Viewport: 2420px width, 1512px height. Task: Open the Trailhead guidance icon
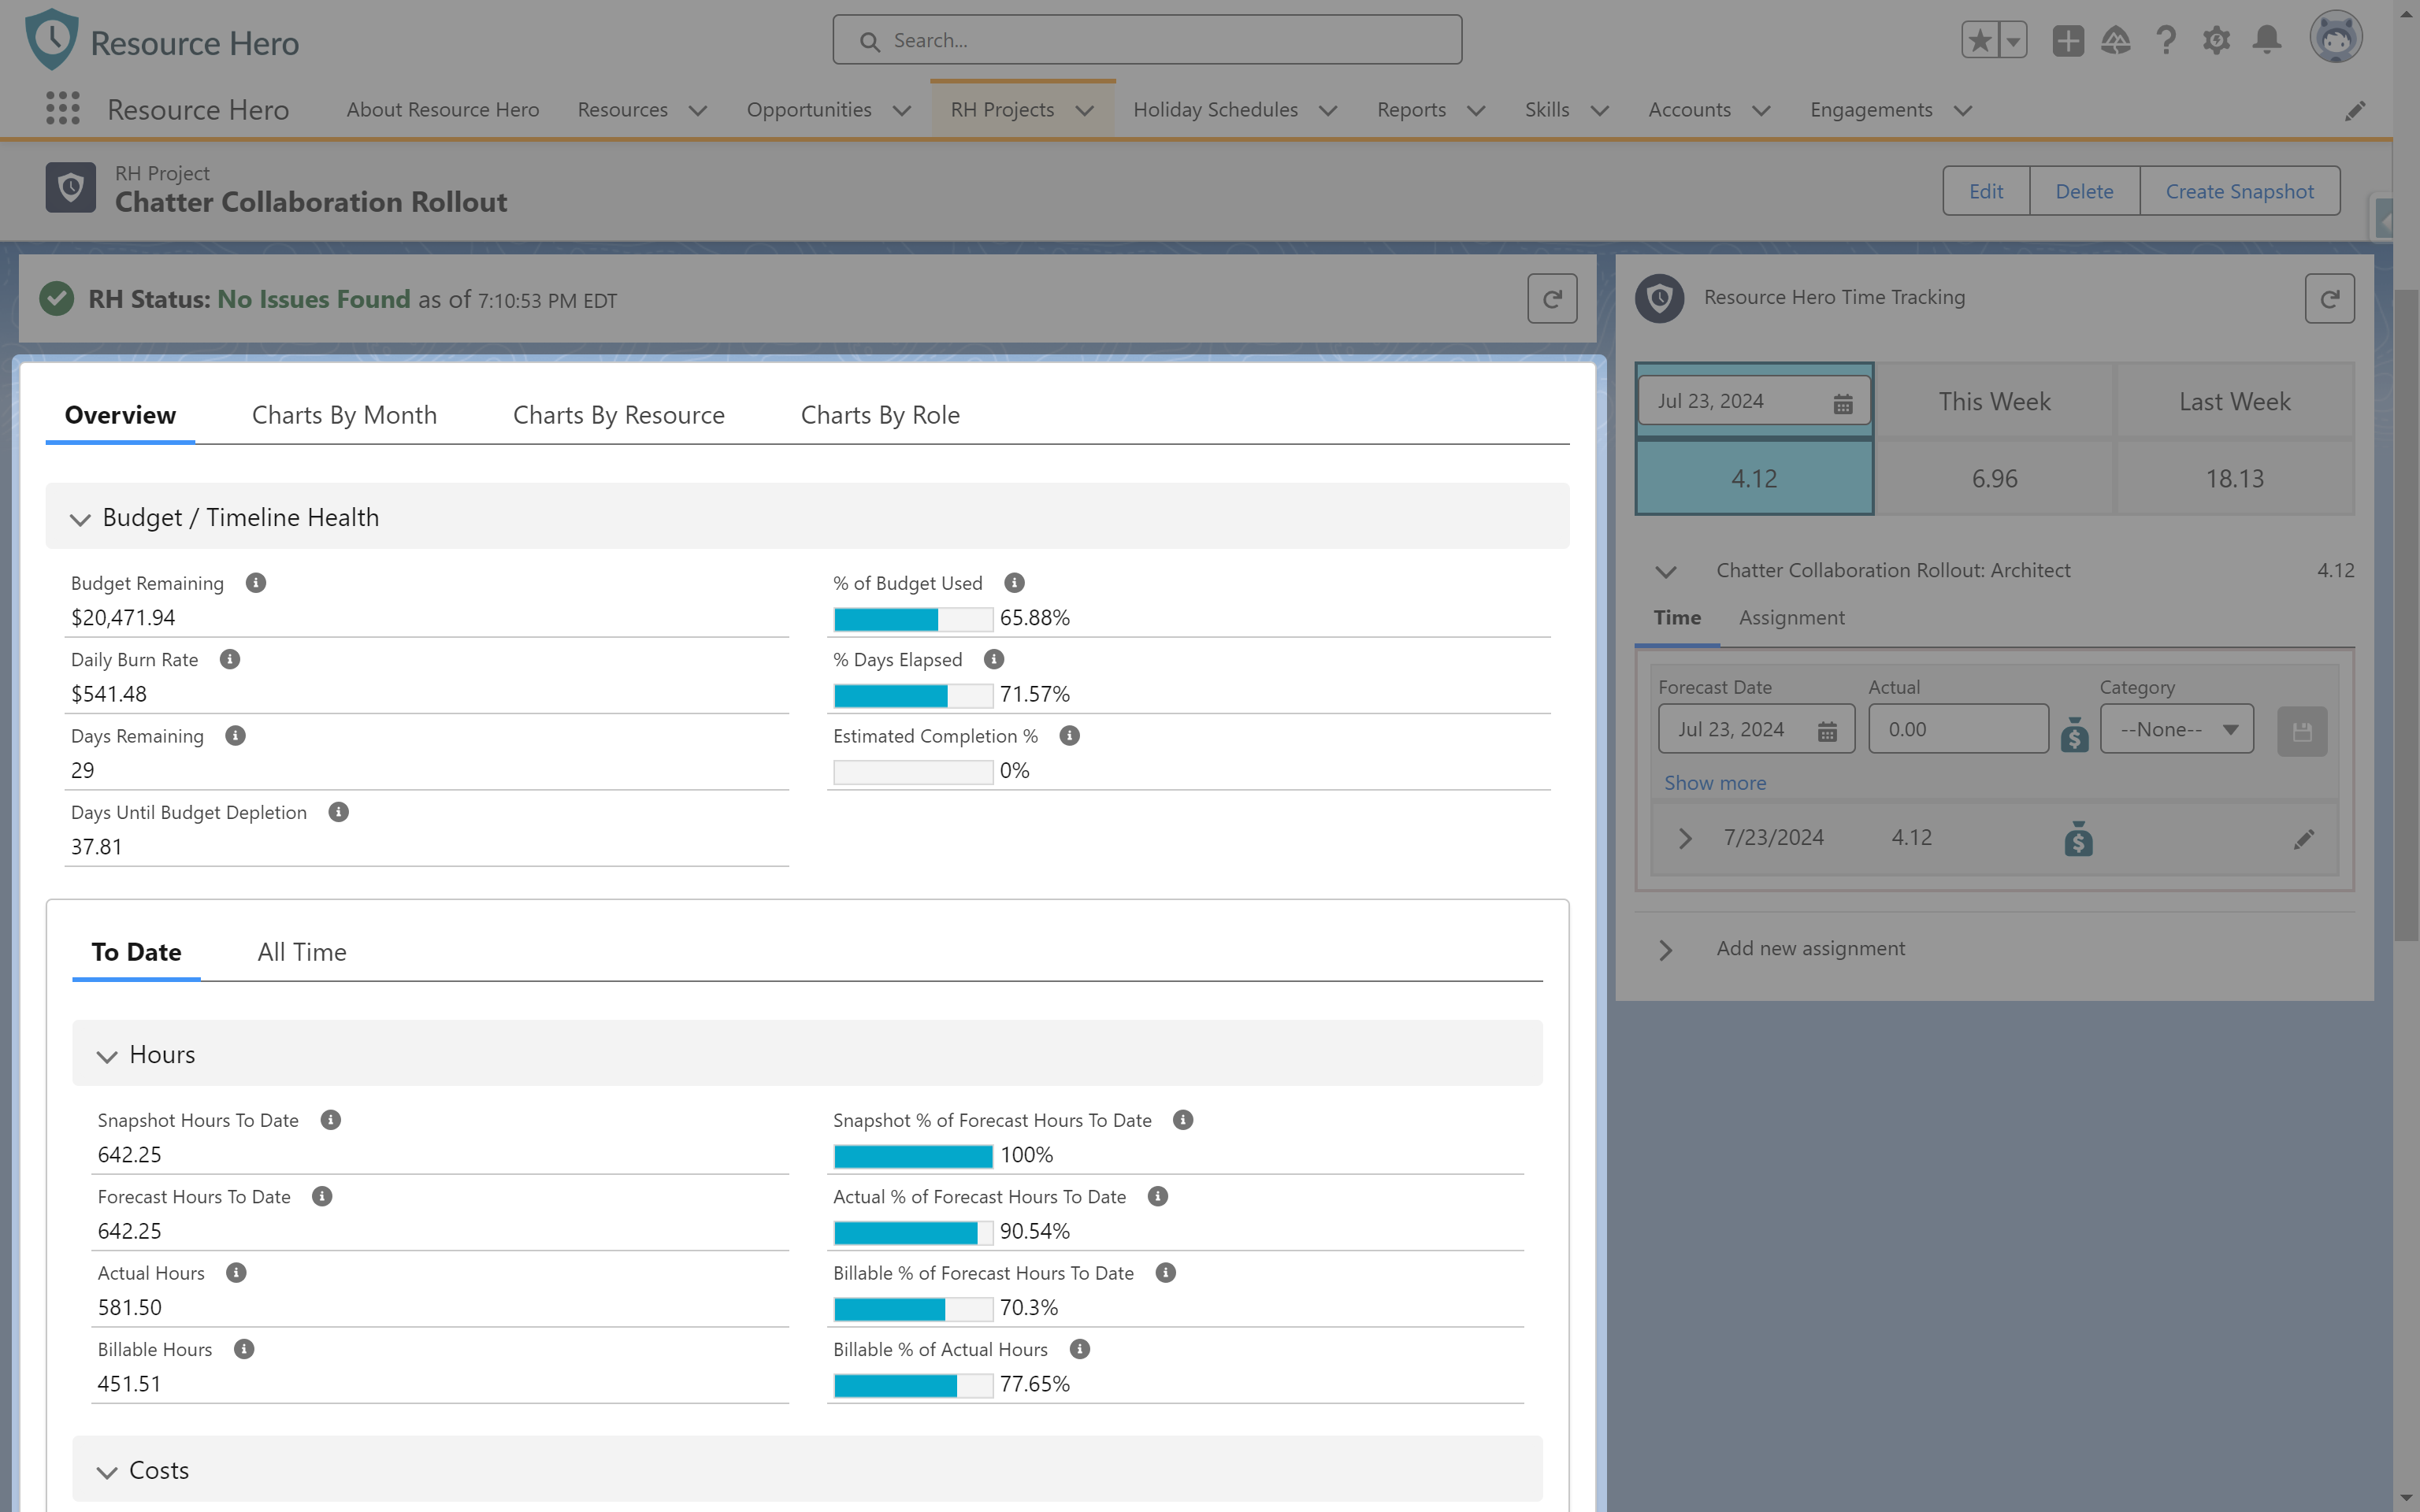(x=2116, y=40)
